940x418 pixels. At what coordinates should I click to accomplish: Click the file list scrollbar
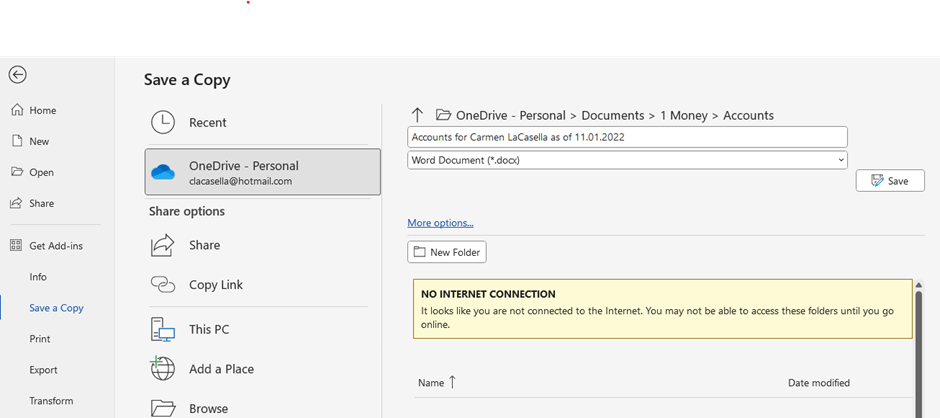[x=918, y=354]
